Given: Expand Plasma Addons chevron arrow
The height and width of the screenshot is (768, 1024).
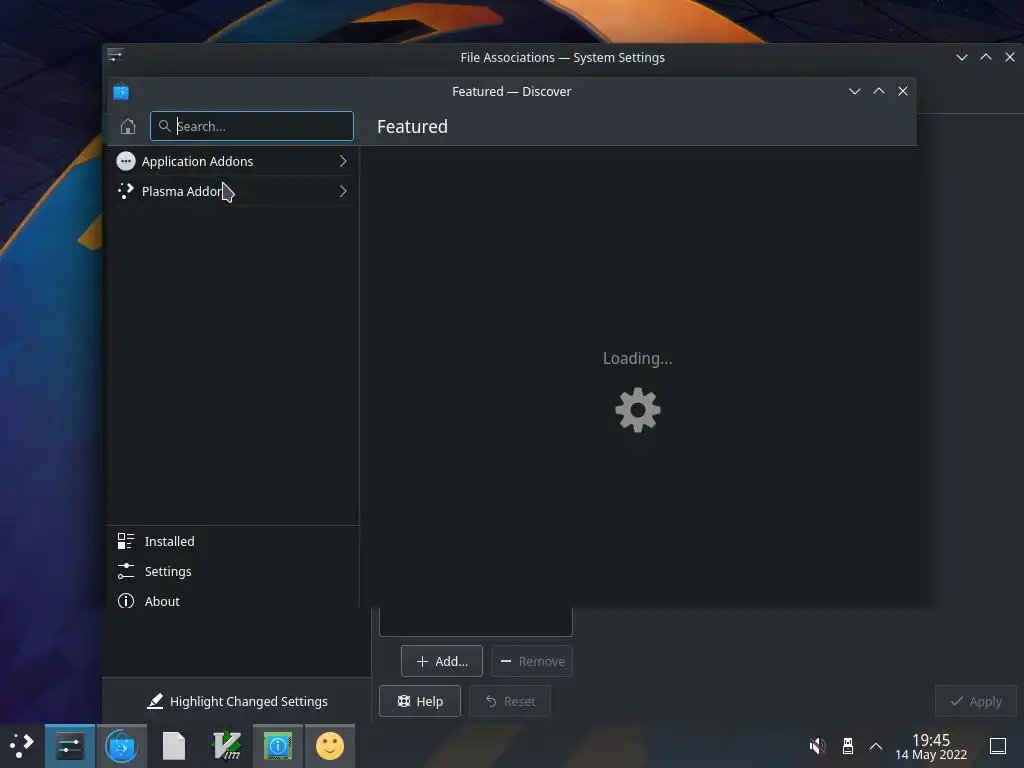Looking at the screenshot, I should pyautogui.click(x=343, y=191).
